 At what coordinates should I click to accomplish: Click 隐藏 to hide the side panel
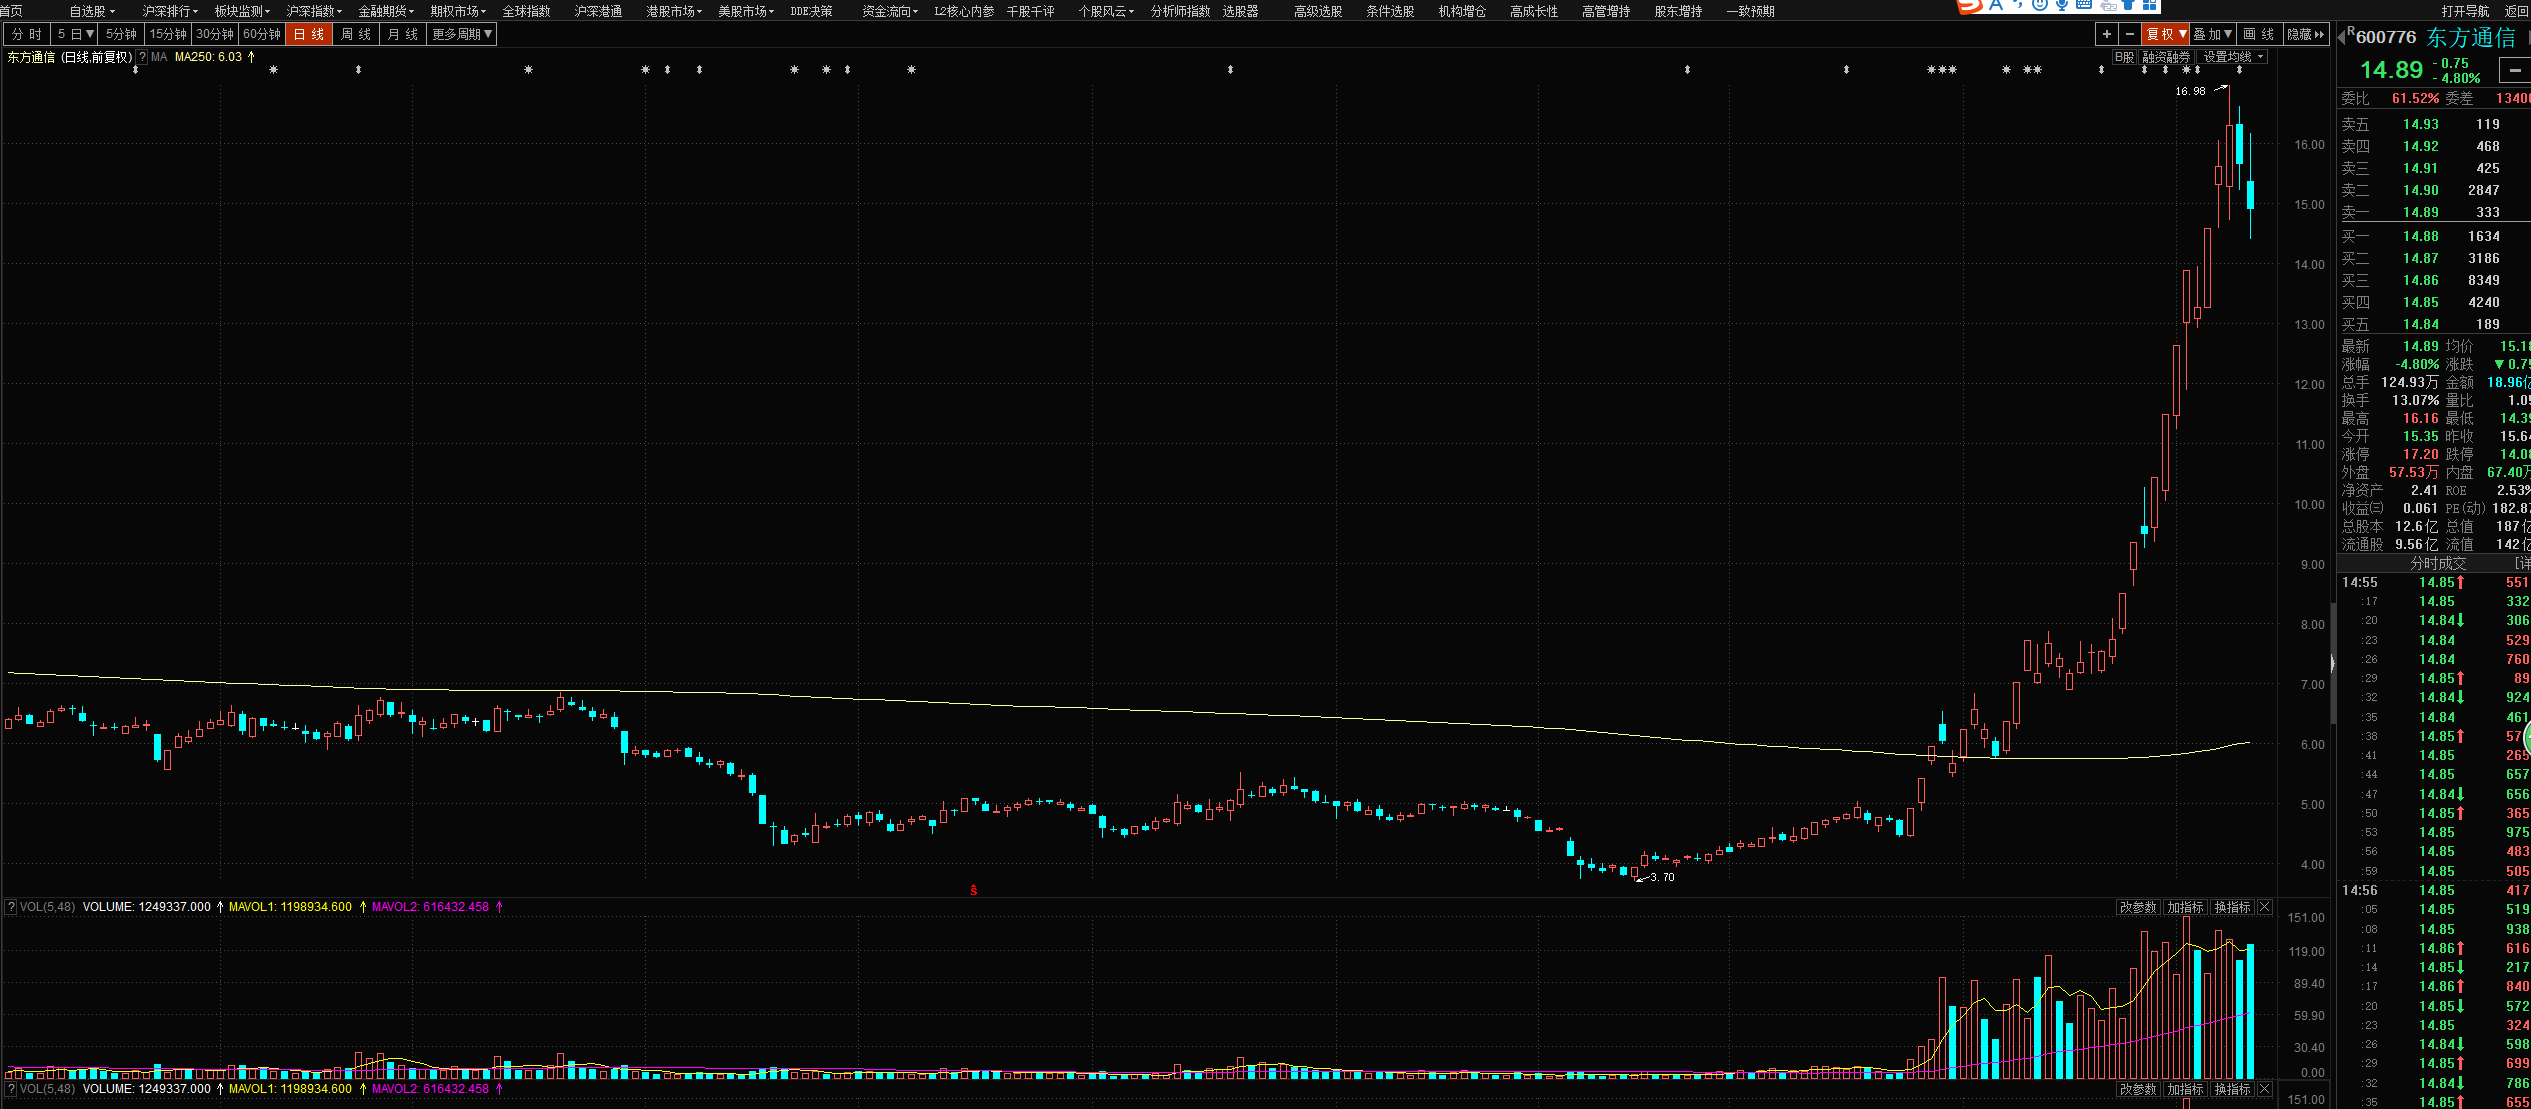click(2306, 34)
